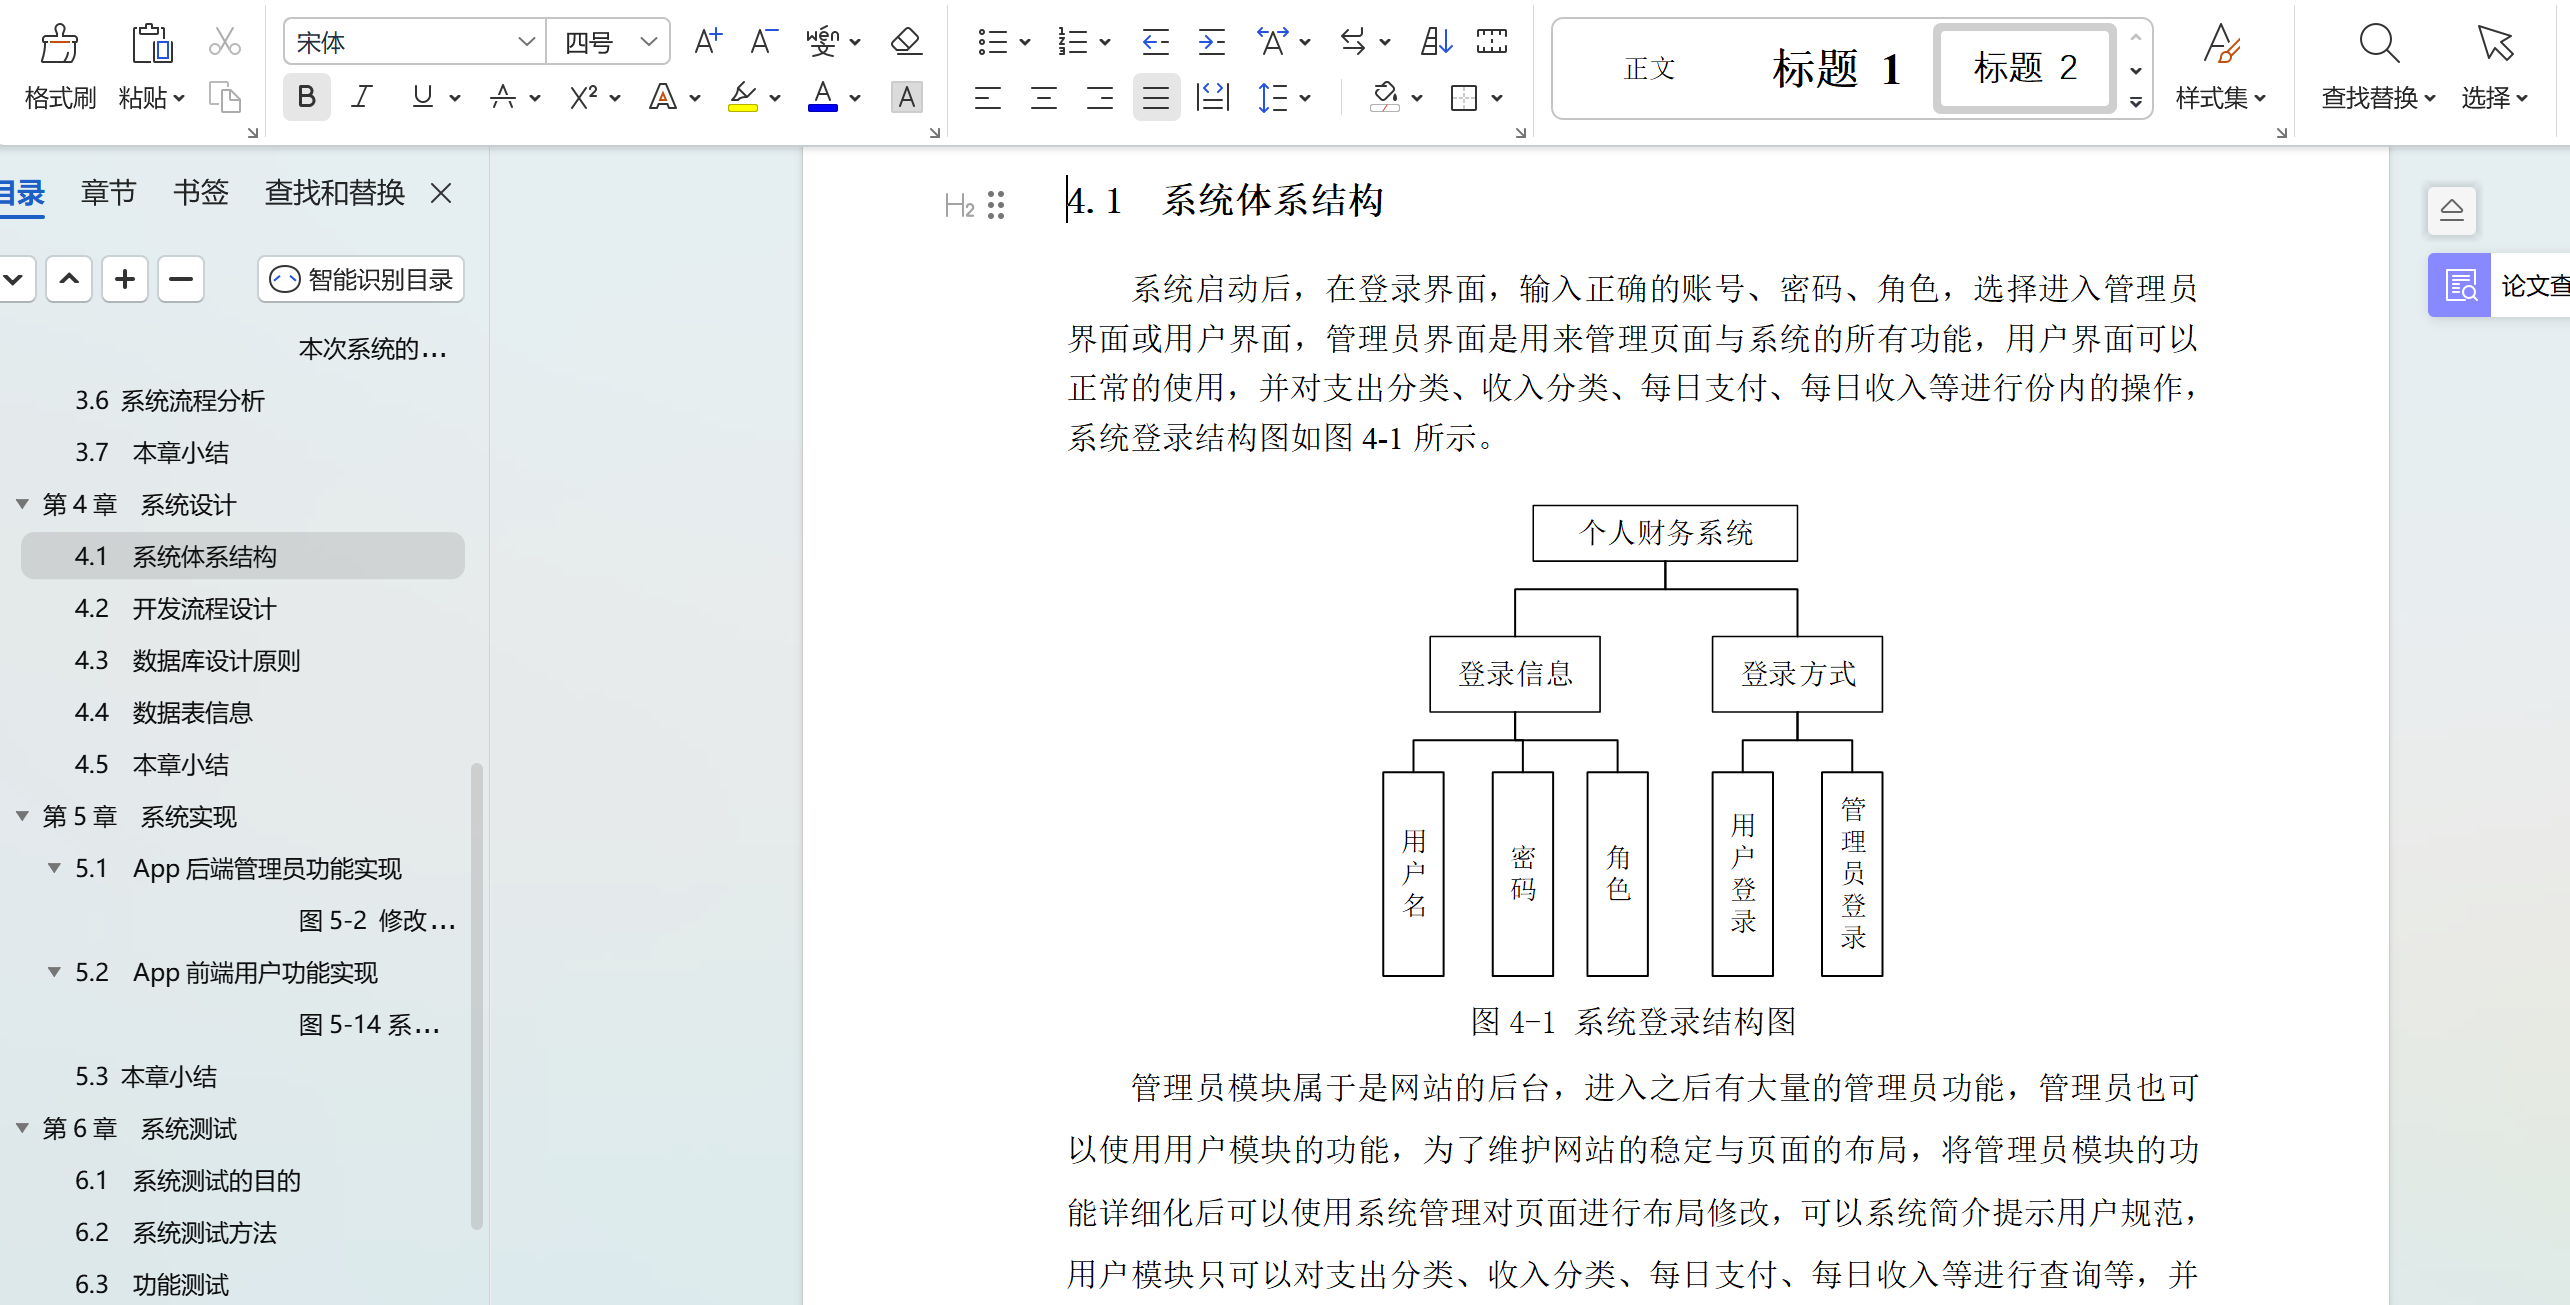2570x1305 pixels.
Task: Click the Copy icon beside paste
Action: (x=225, y=97)
